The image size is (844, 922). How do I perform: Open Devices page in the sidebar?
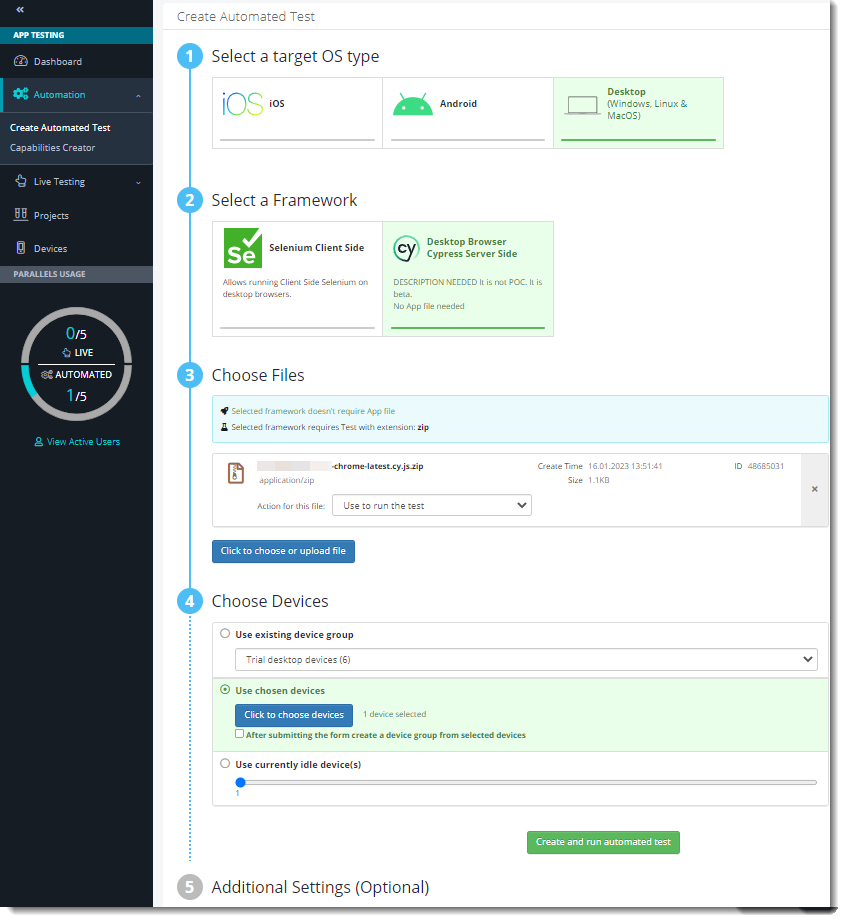click(x=50, y=248)
